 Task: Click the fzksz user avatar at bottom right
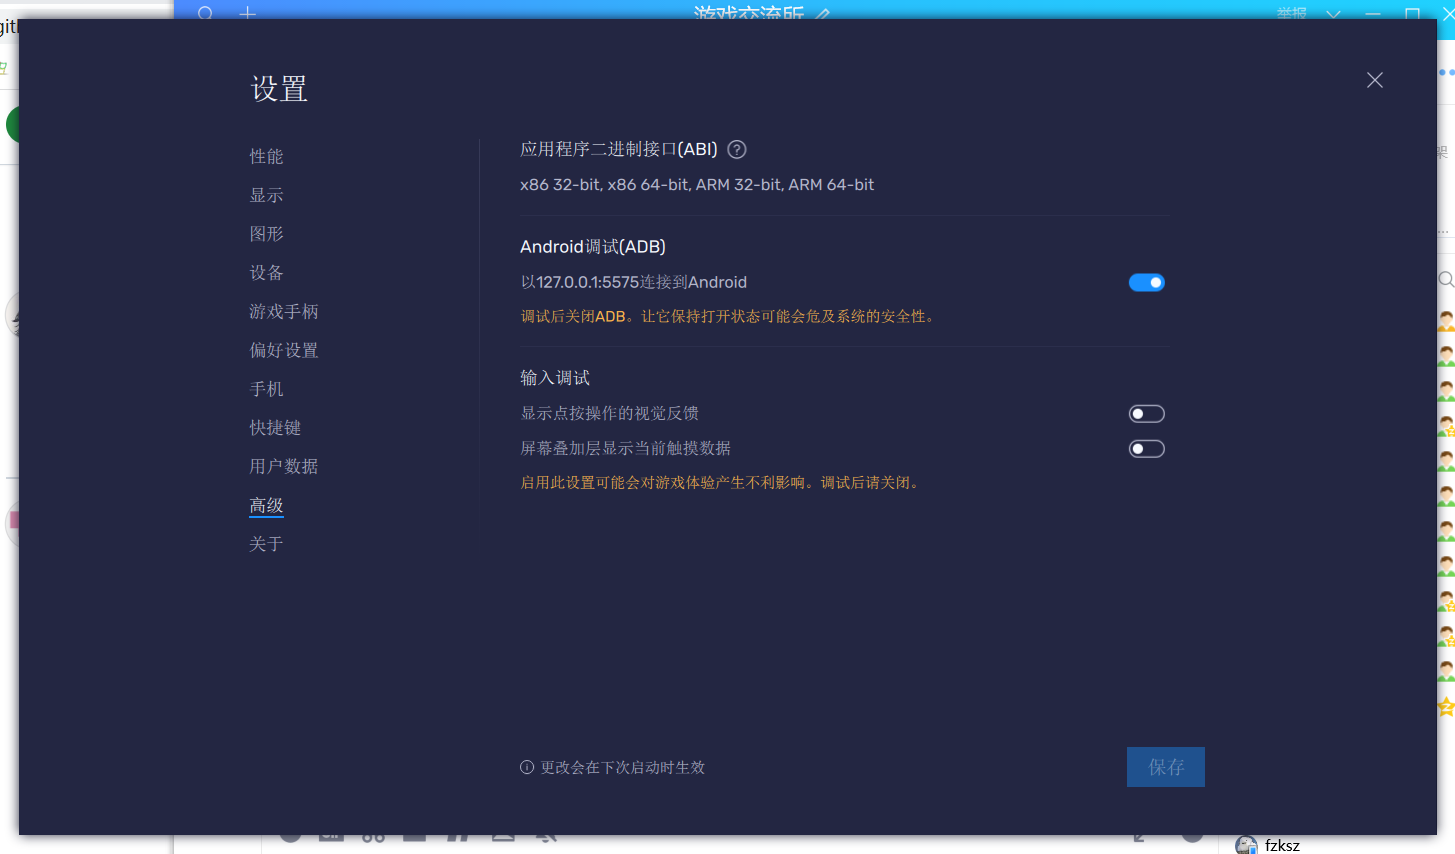(x=1246, y=845)
